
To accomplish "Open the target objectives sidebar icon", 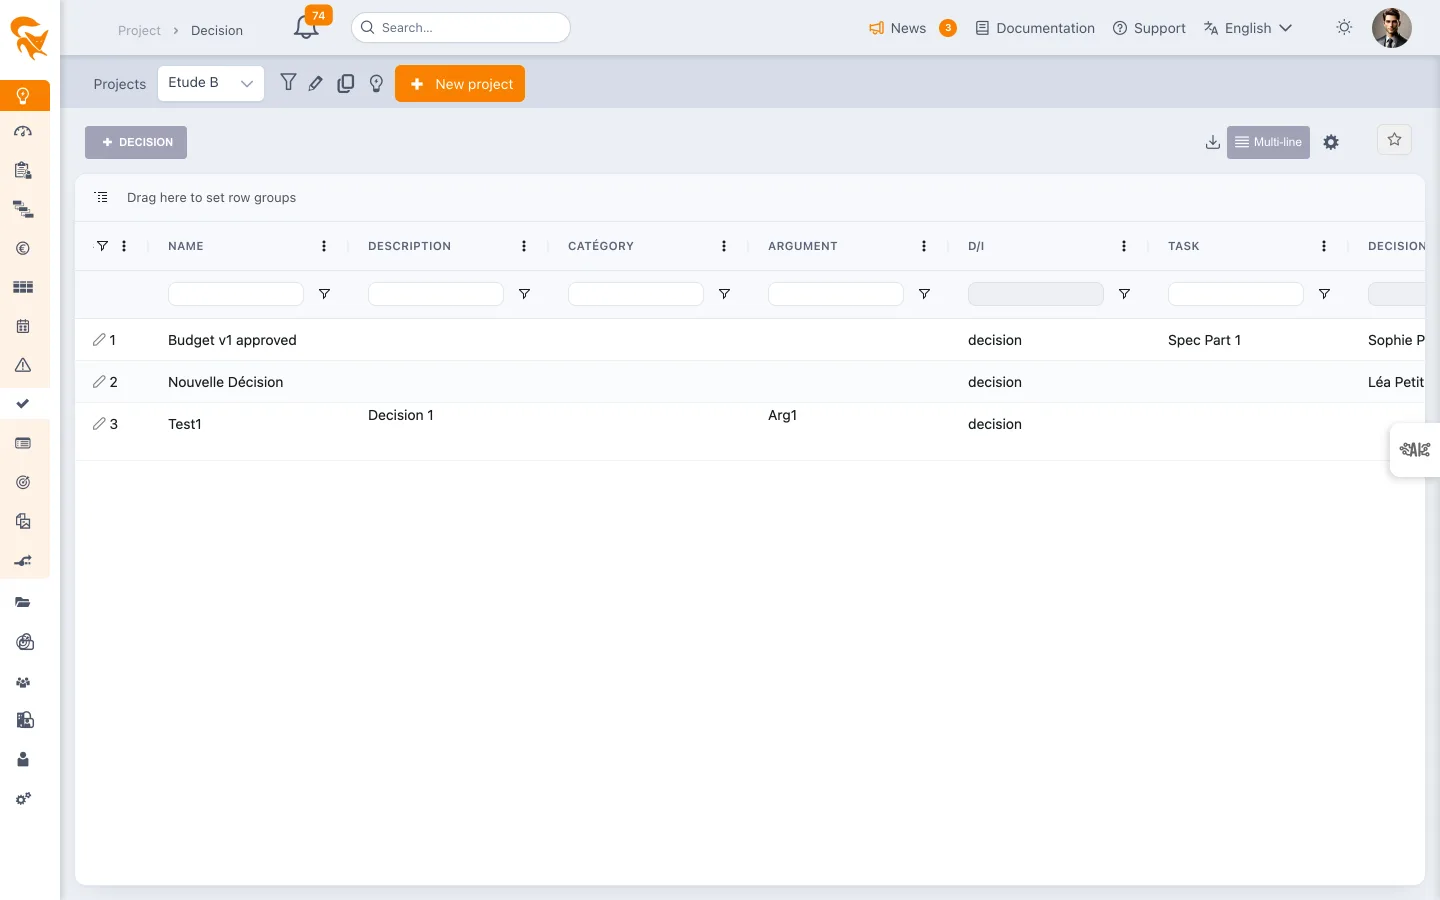I will tap(23, 482).
